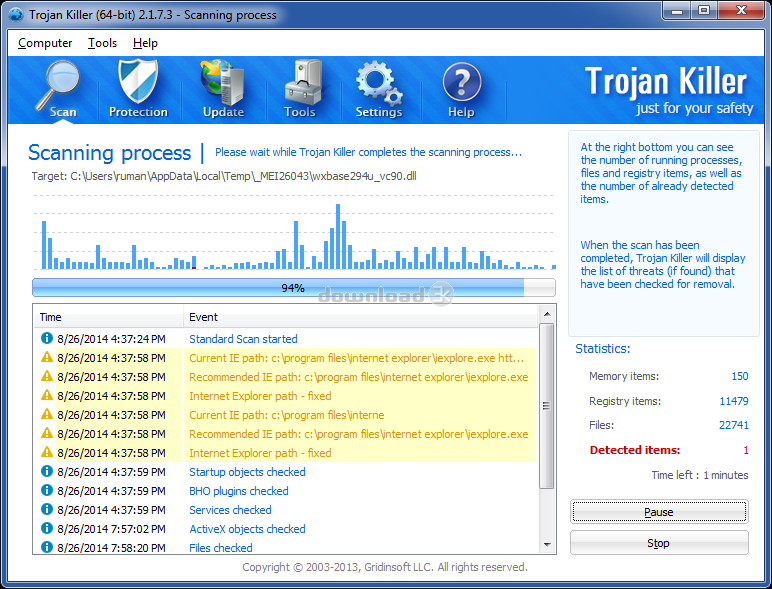Click info icon for Standard Scan started
The height and width of the screenshot is (589, 772).
(x=47, y=338)
